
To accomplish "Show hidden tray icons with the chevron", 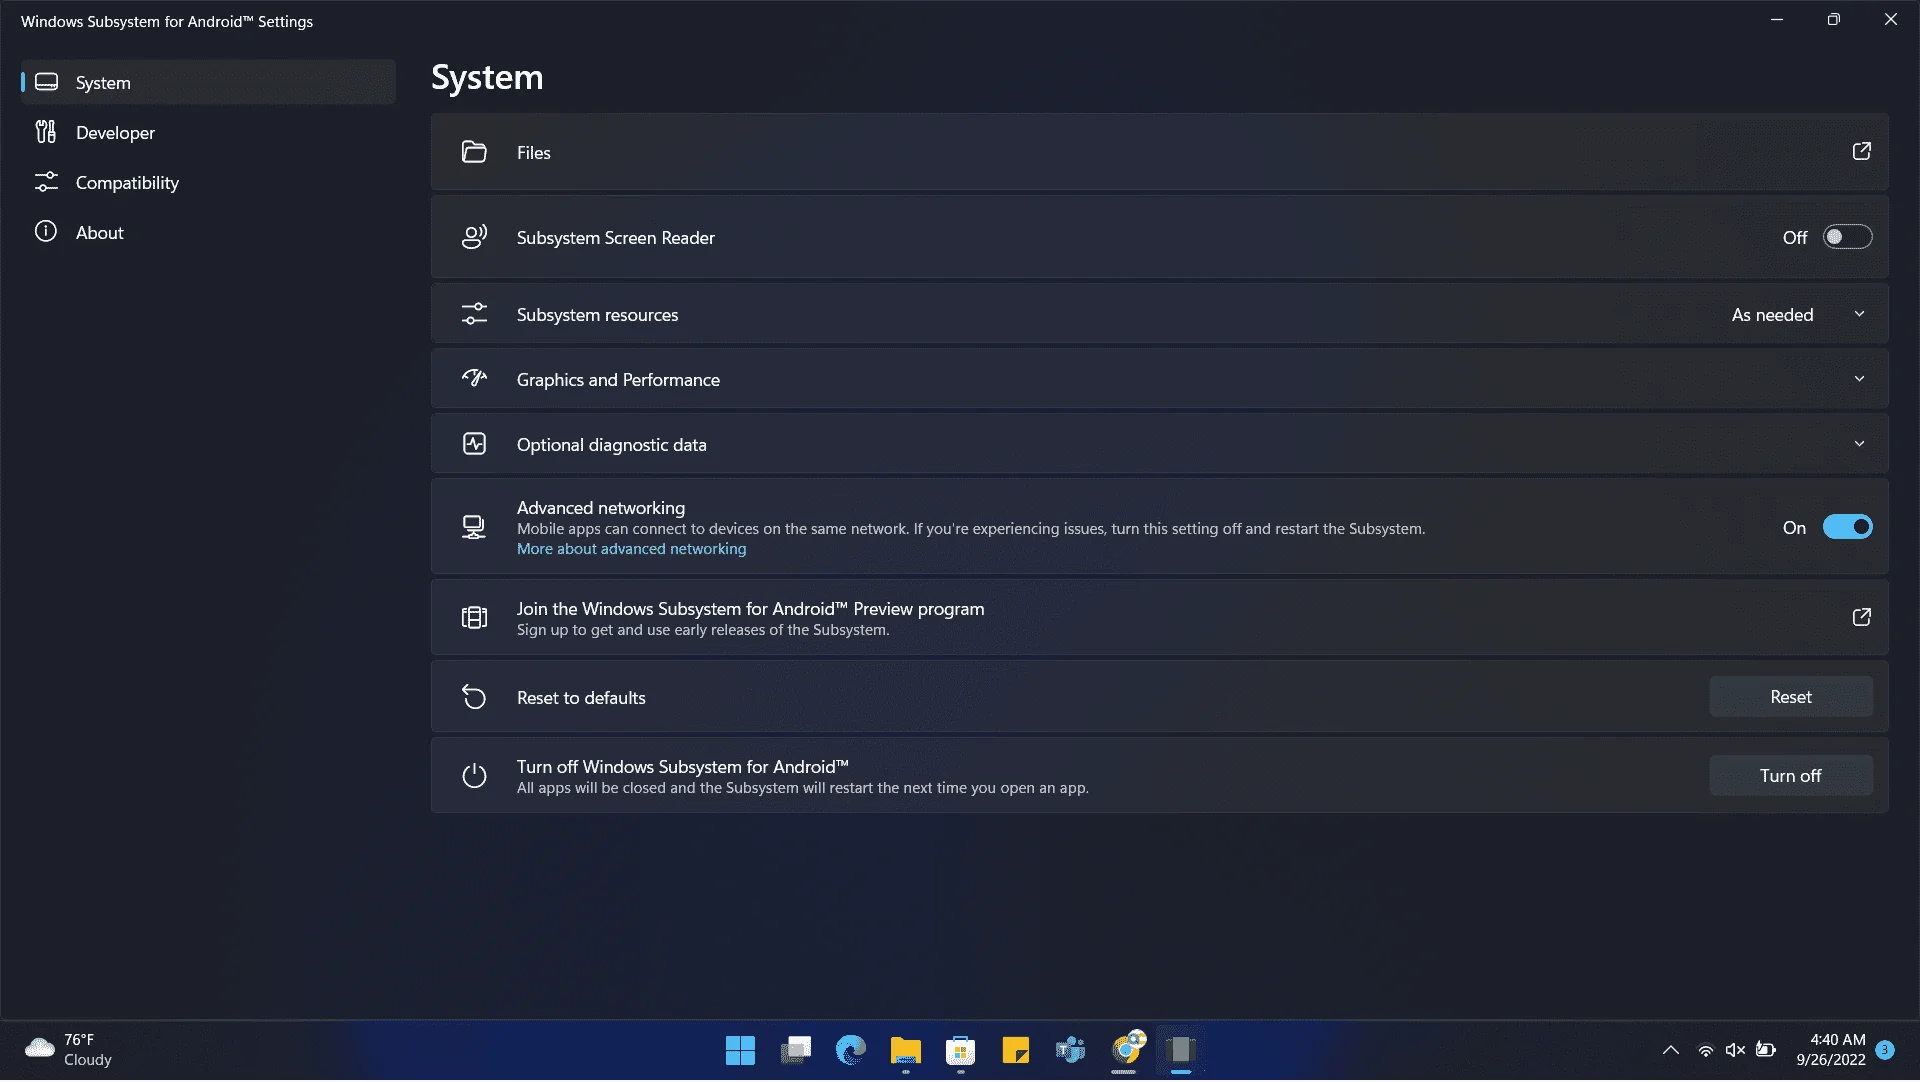I will [1671, 1050].
